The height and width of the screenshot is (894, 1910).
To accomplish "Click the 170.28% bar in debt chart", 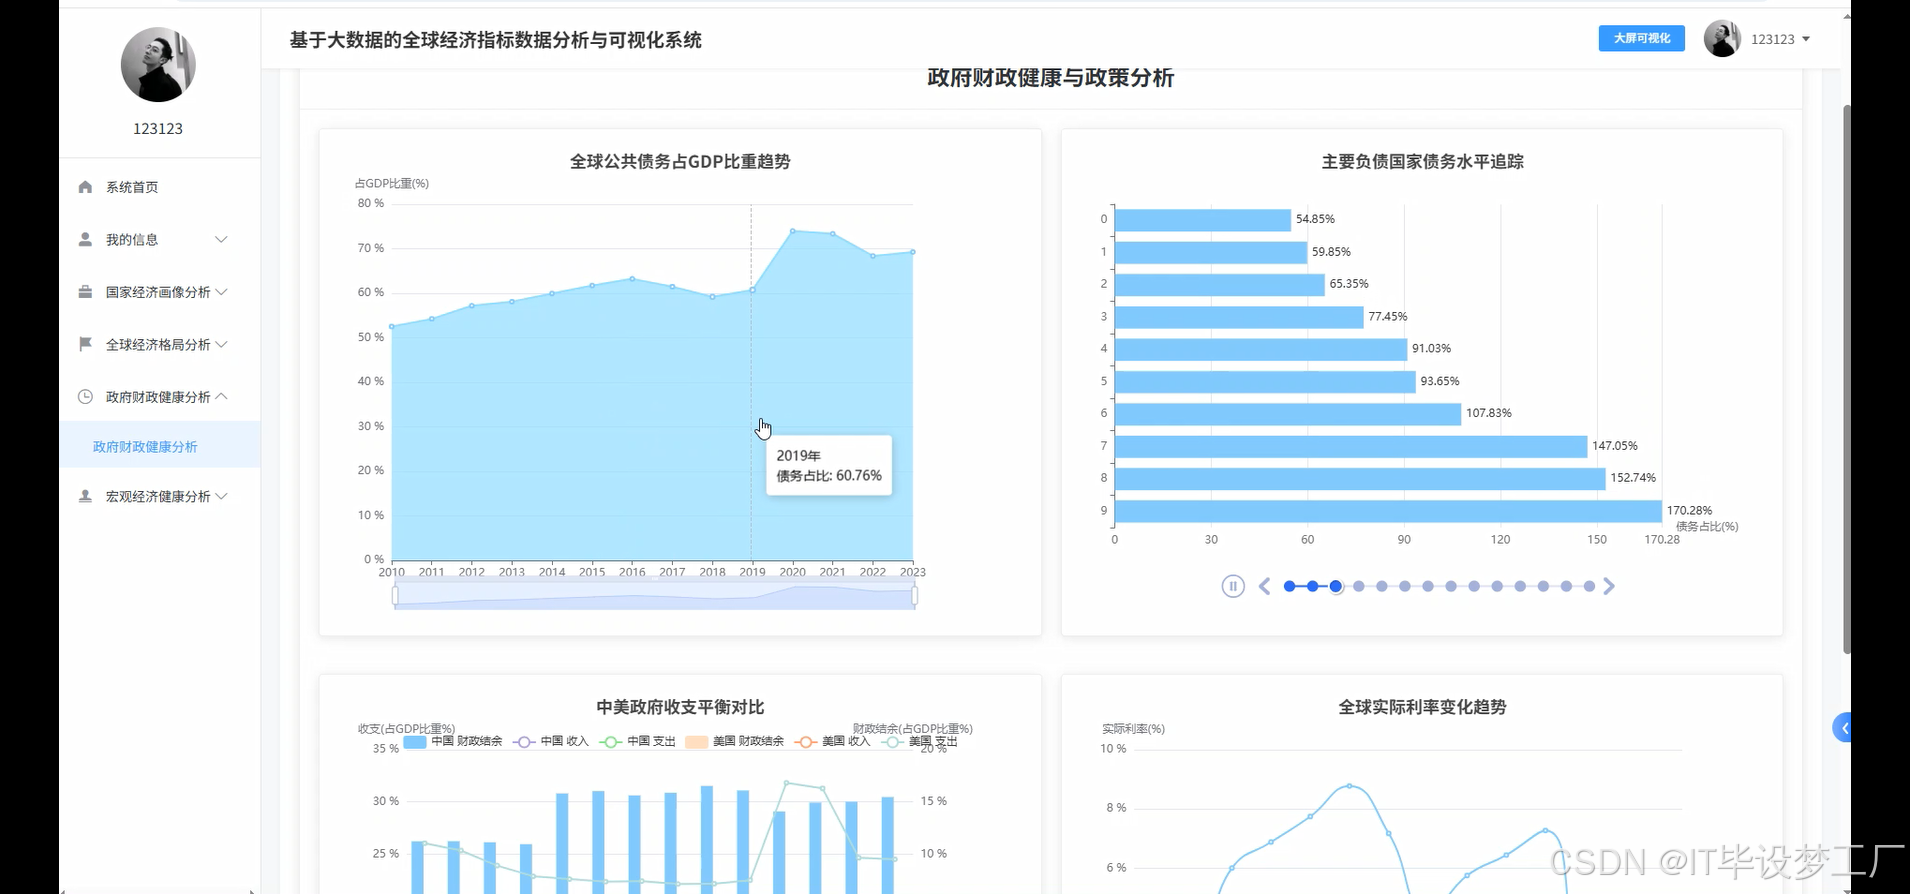I will tap(1388, 511).
